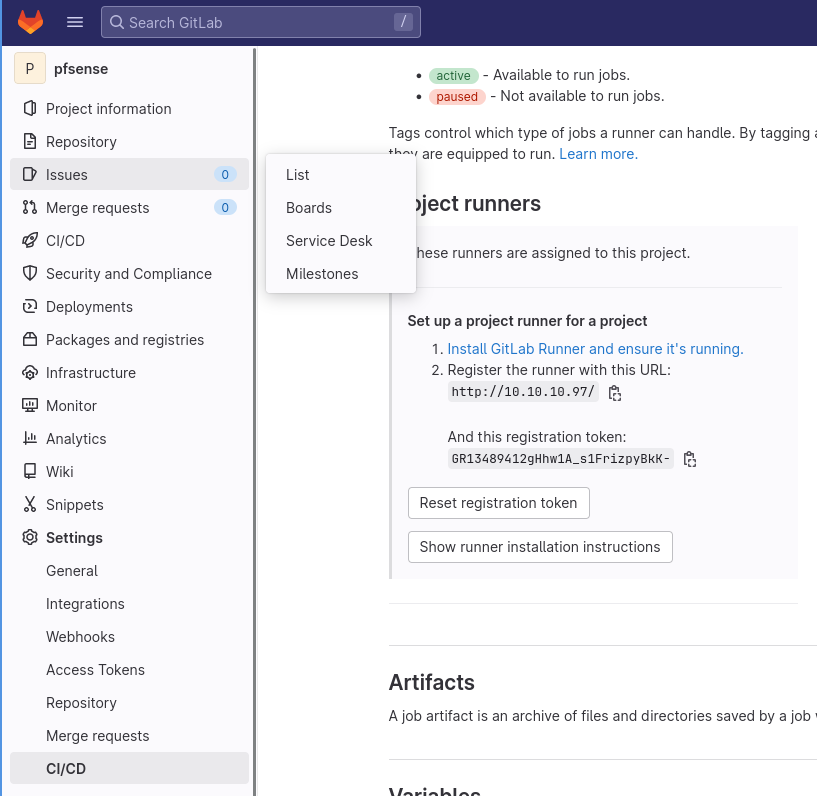Click the Snippets scissors icon
817x796 pixels.
point(30,505)
